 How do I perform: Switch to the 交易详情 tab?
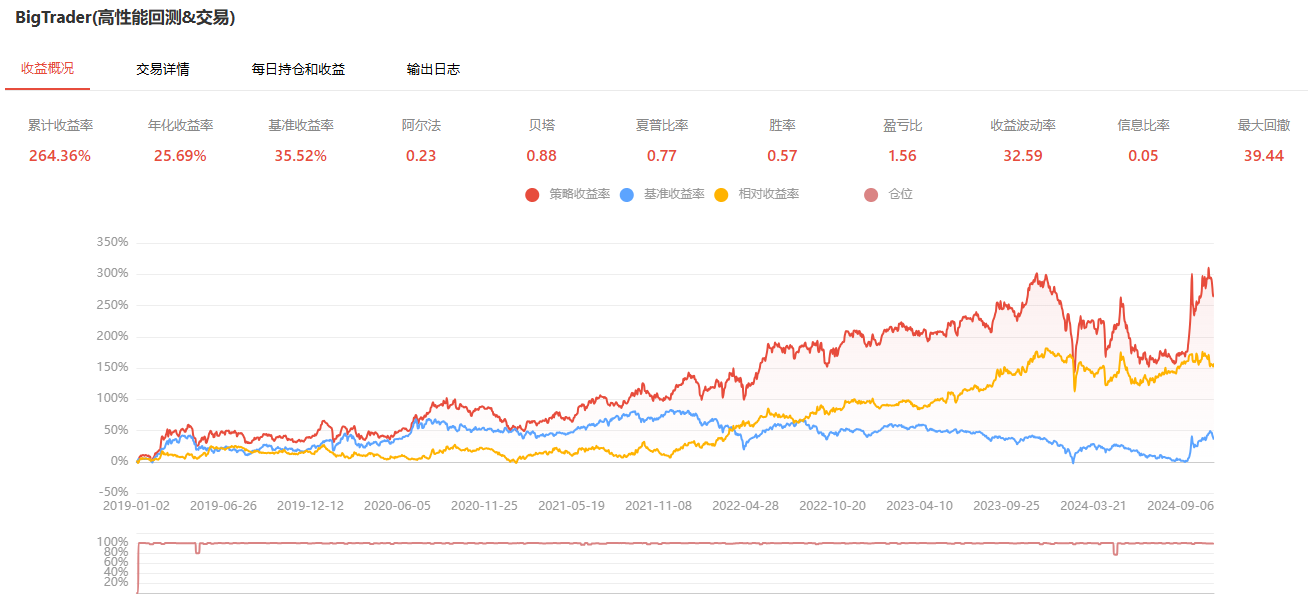(163, 69)
